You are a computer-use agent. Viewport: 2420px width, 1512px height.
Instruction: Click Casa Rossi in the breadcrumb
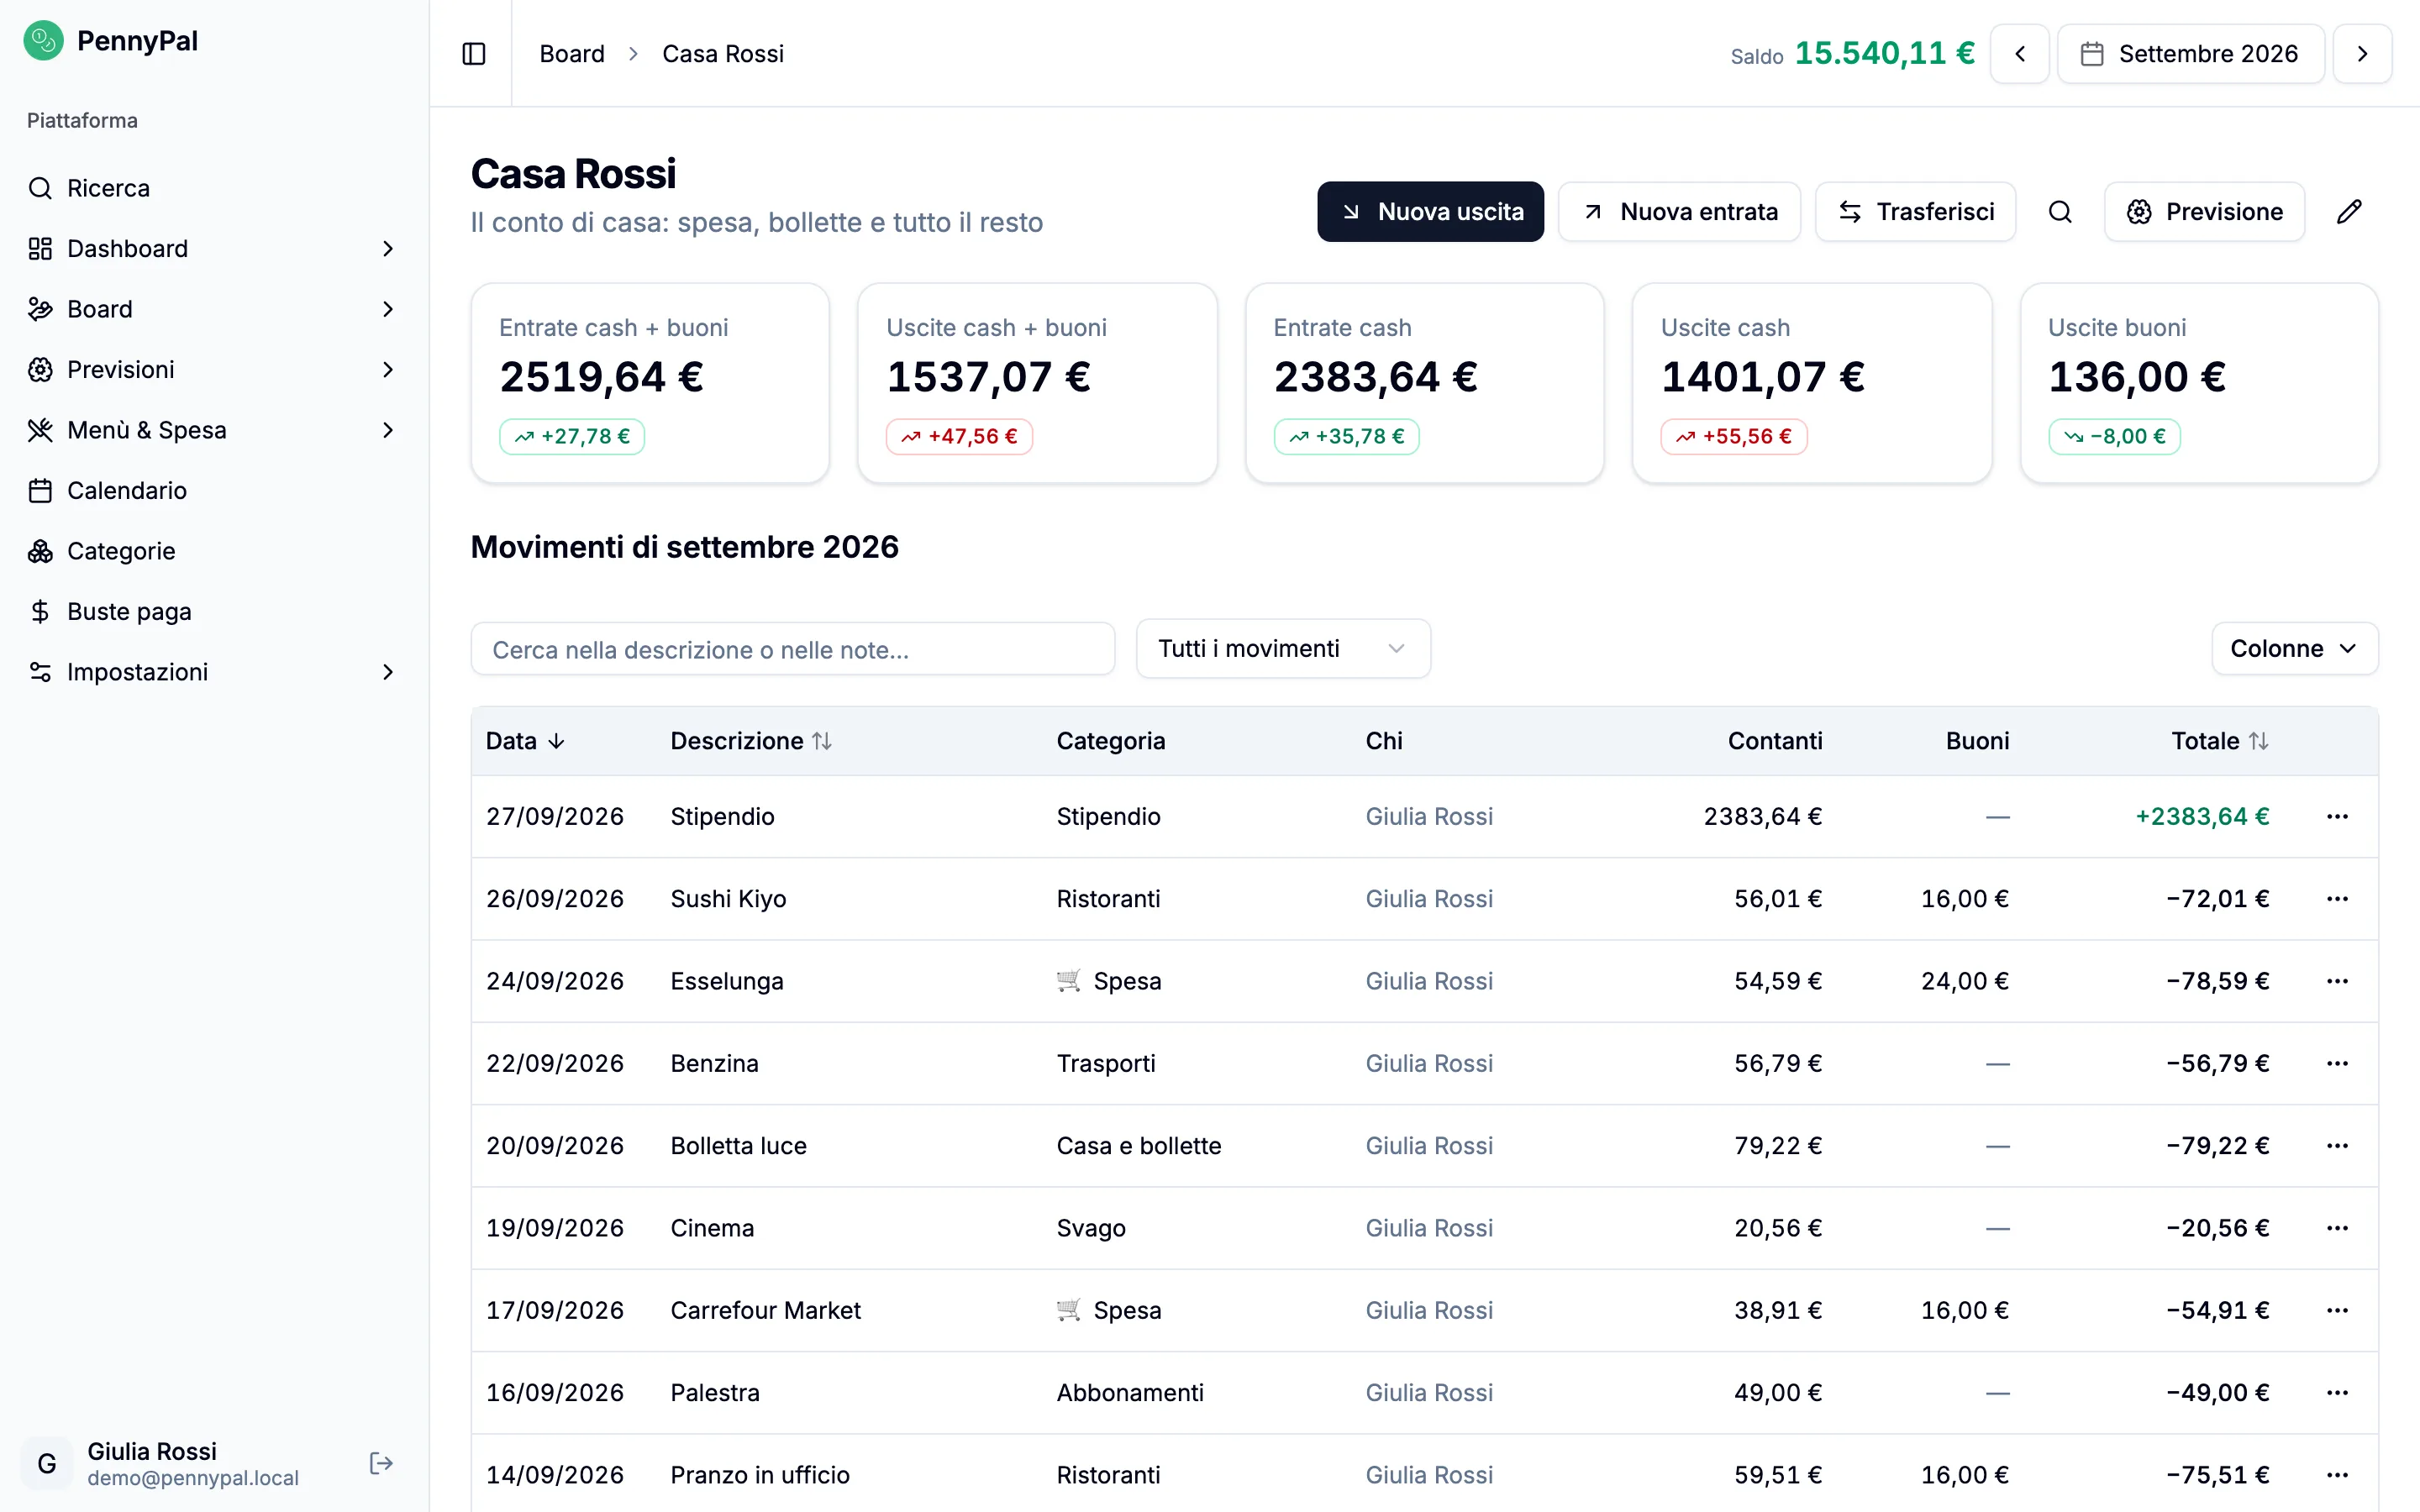[723, 54]
